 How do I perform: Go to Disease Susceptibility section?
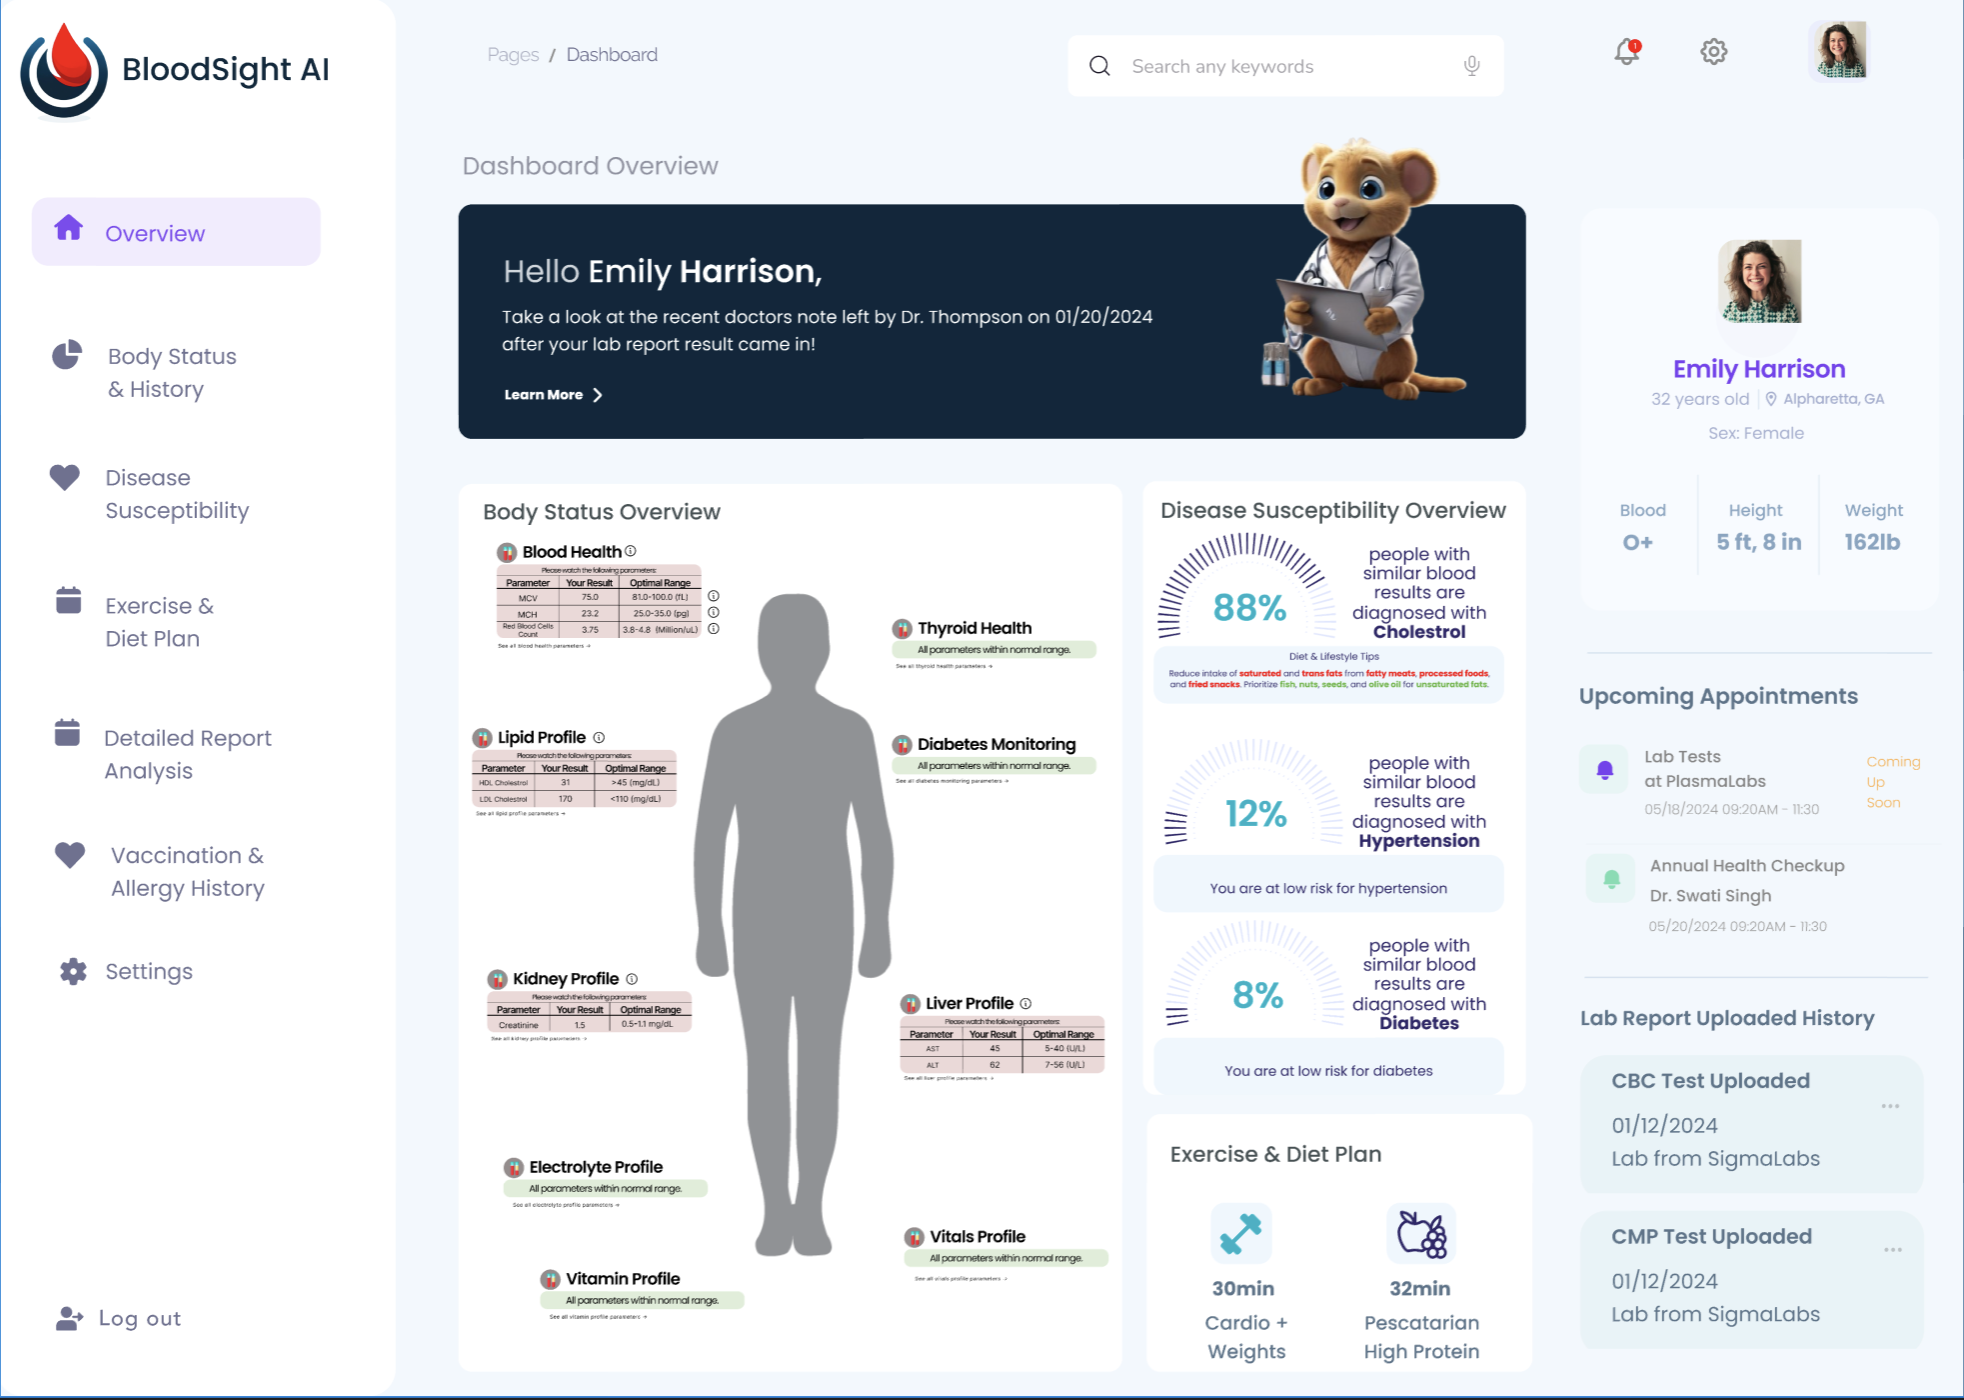[x=176, y=494]
